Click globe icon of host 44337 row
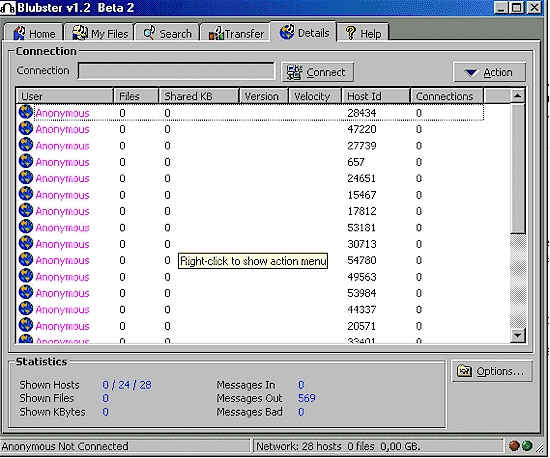Screen dimensions: 550x458 click(26, 309)
